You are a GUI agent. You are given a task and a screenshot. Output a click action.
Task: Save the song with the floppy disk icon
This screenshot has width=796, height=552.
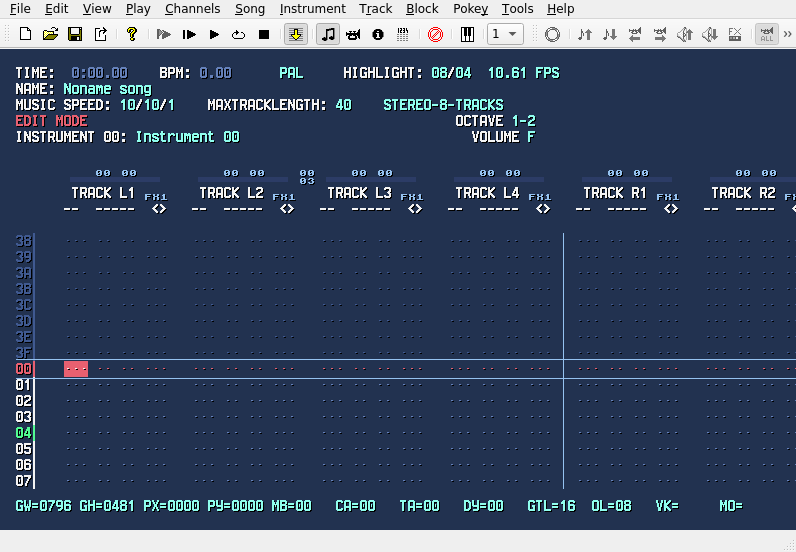pos(75,35)
